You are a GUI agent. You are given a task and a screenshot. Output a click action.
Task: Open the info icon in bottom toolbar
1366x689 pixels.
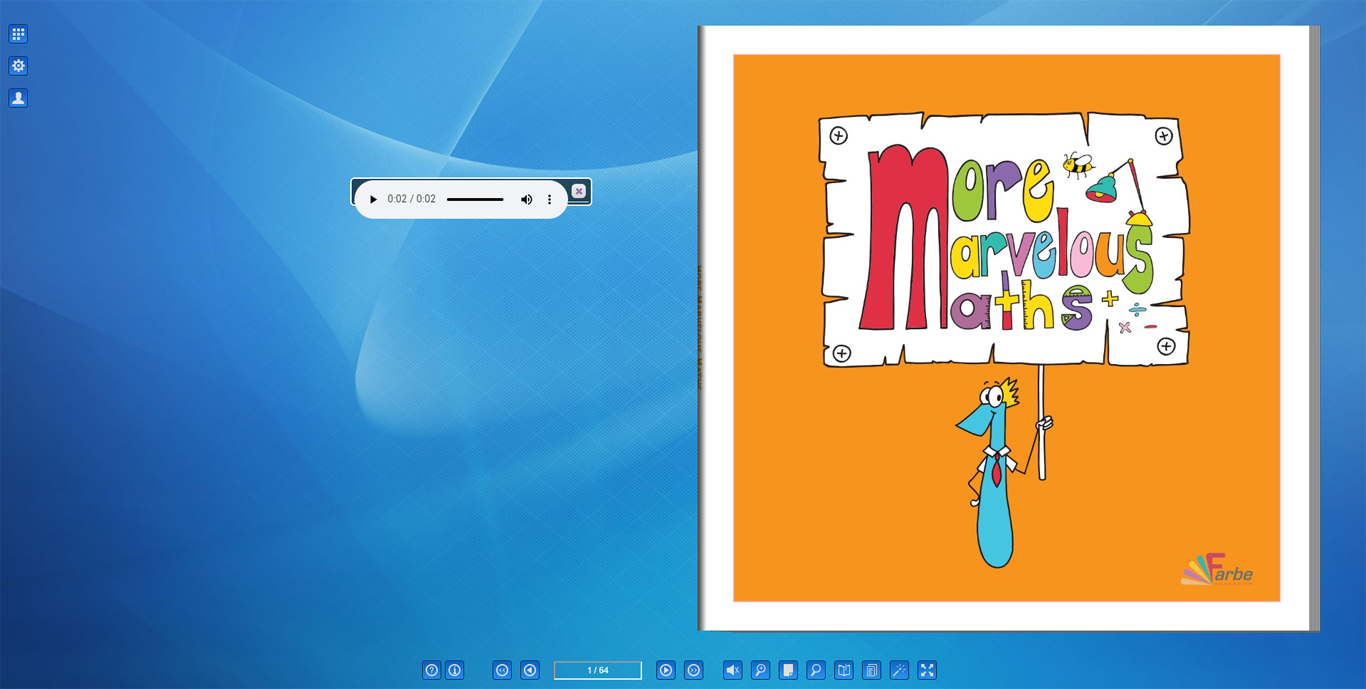[455, 670]
